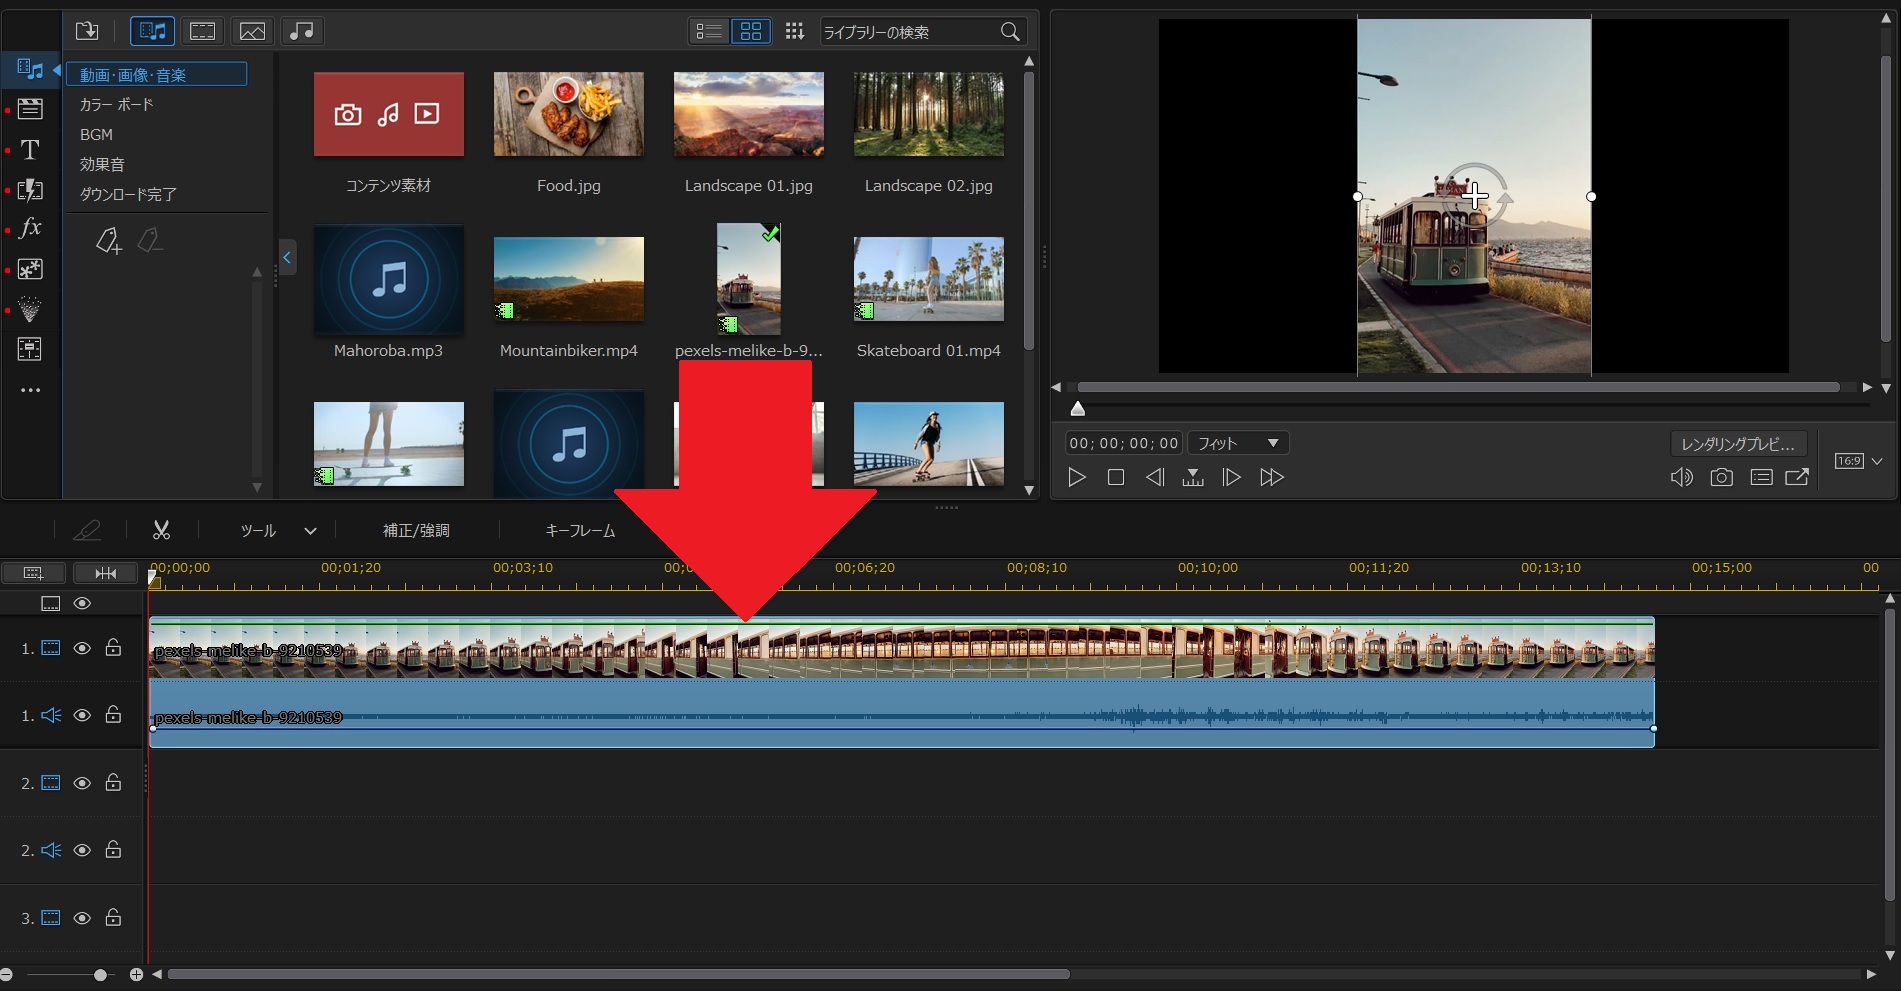Switch library to grid thumbnail view
The height and width of the screenshot is (991, 1901).
point(751,31)
